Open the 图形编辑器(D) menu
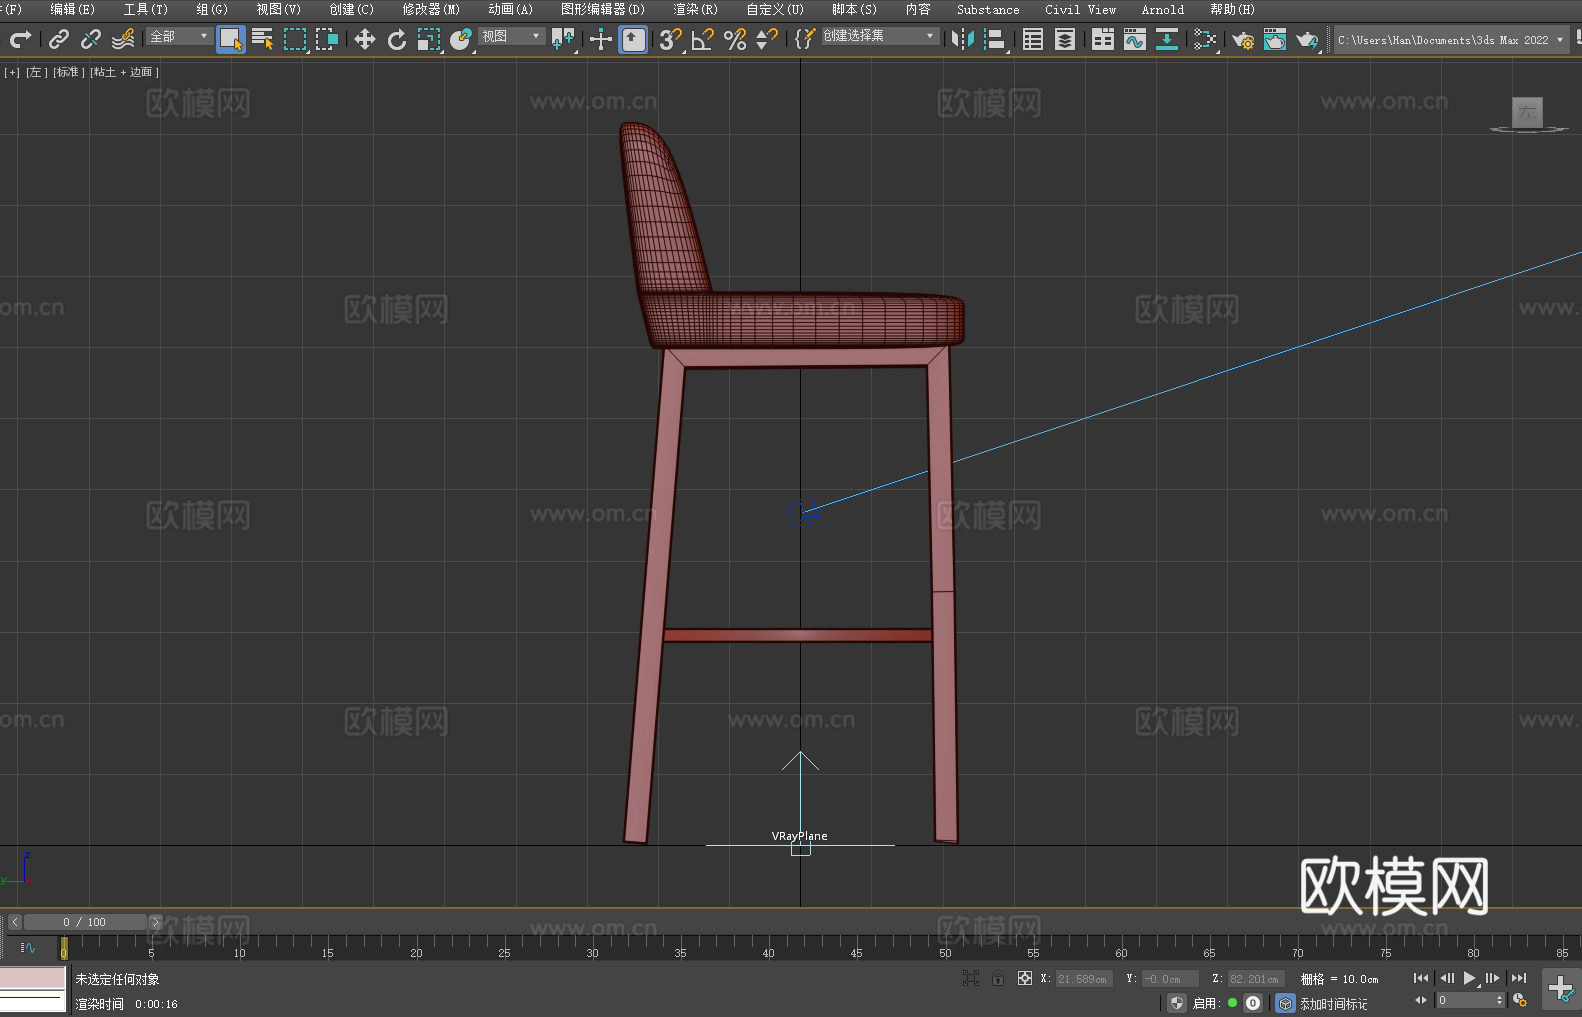1582x1017 pixels. coord(602,9)
